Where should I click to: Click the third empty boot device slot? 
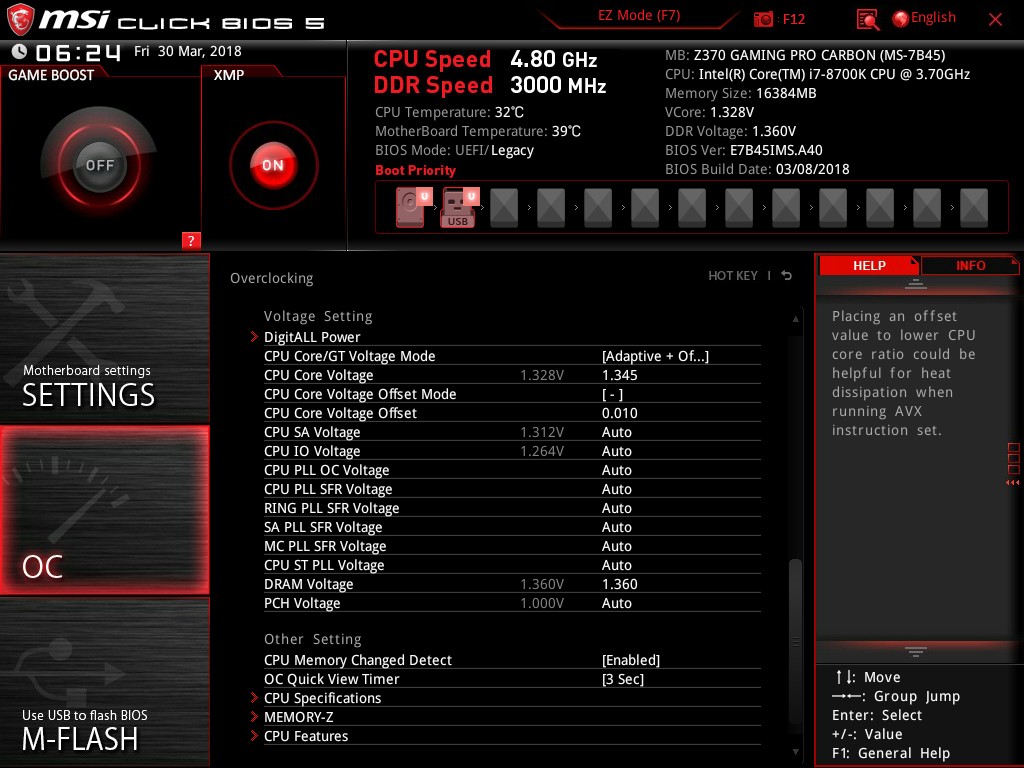pyautogui.click(x=598, y=208)
